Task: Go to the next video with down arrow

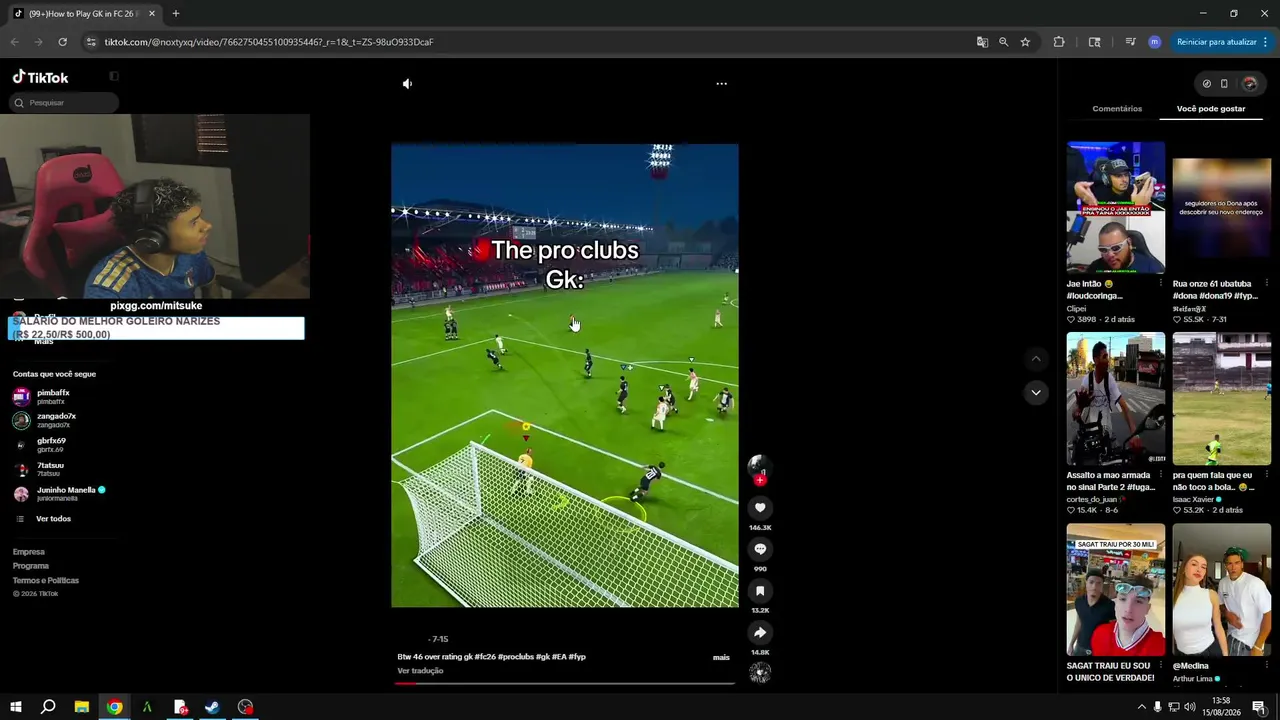Action: tap(1036, 393)
